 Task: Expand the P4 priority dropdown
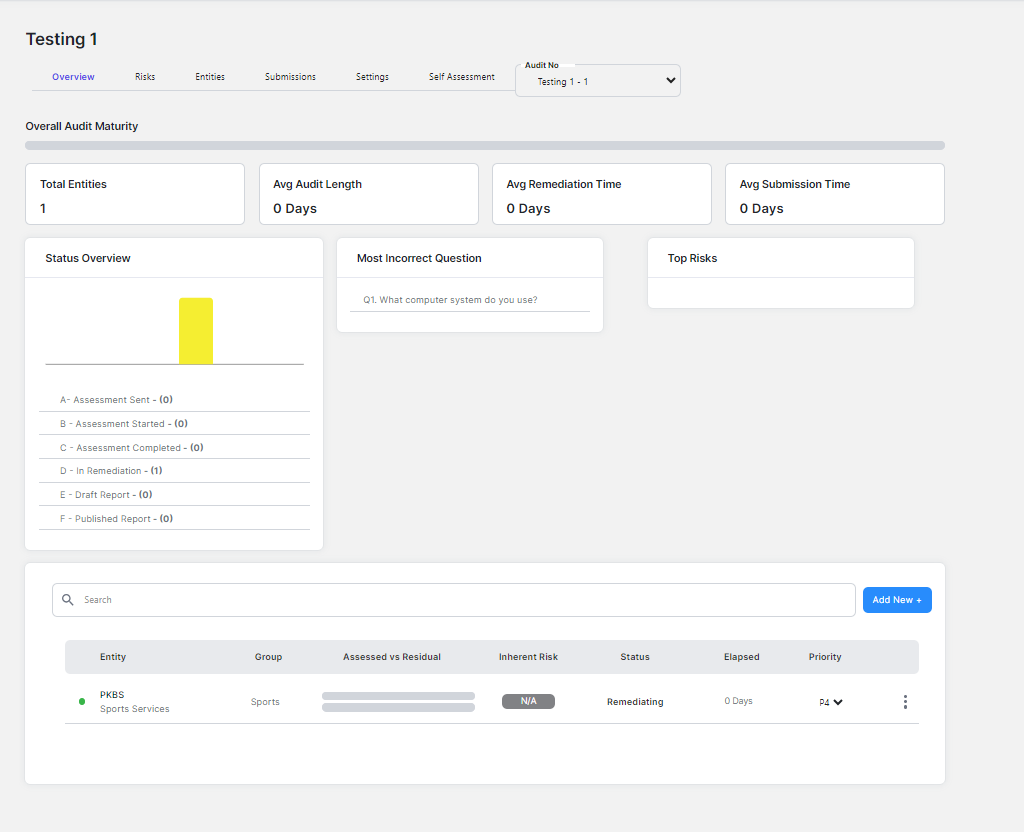[x=831, y=702]
